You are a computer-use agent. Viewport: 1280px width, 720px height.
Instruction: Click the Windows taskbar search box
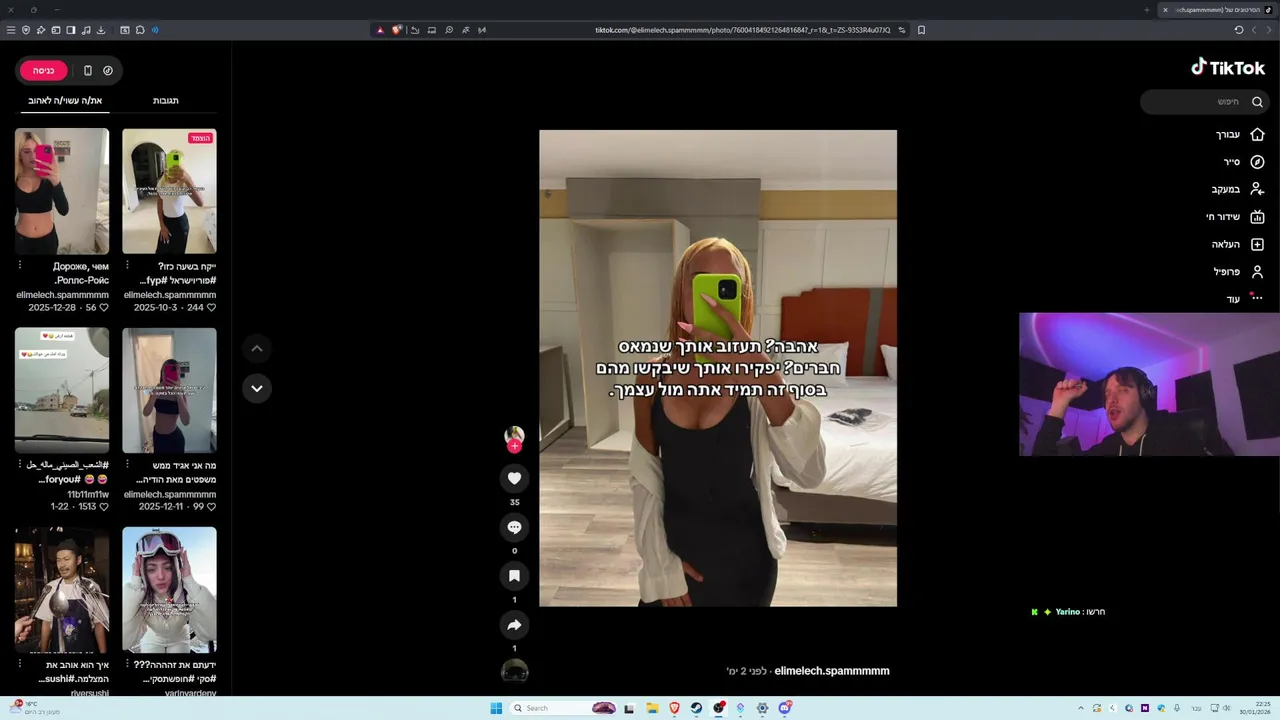tap(563, 708)
